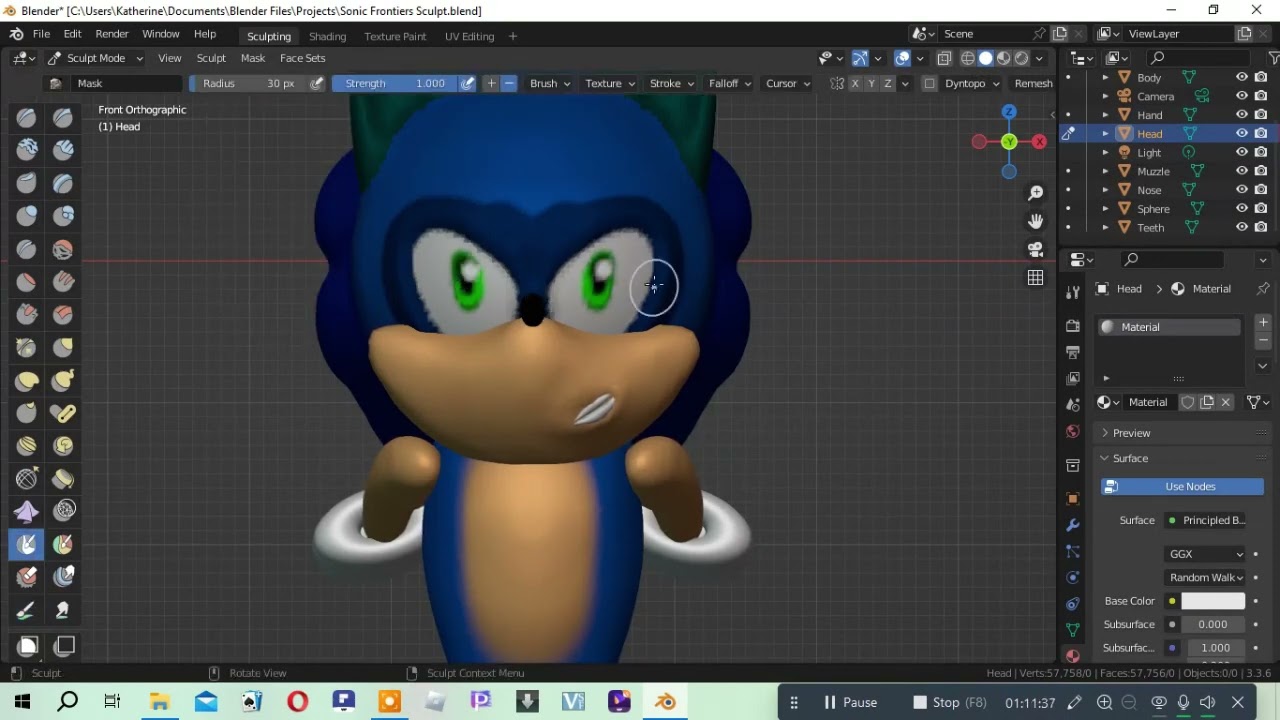The height and width of the screenshot is (720, 1280).
Task: Set brush direction to subtract
Action: pyautogui.click(x=509, y=83)
